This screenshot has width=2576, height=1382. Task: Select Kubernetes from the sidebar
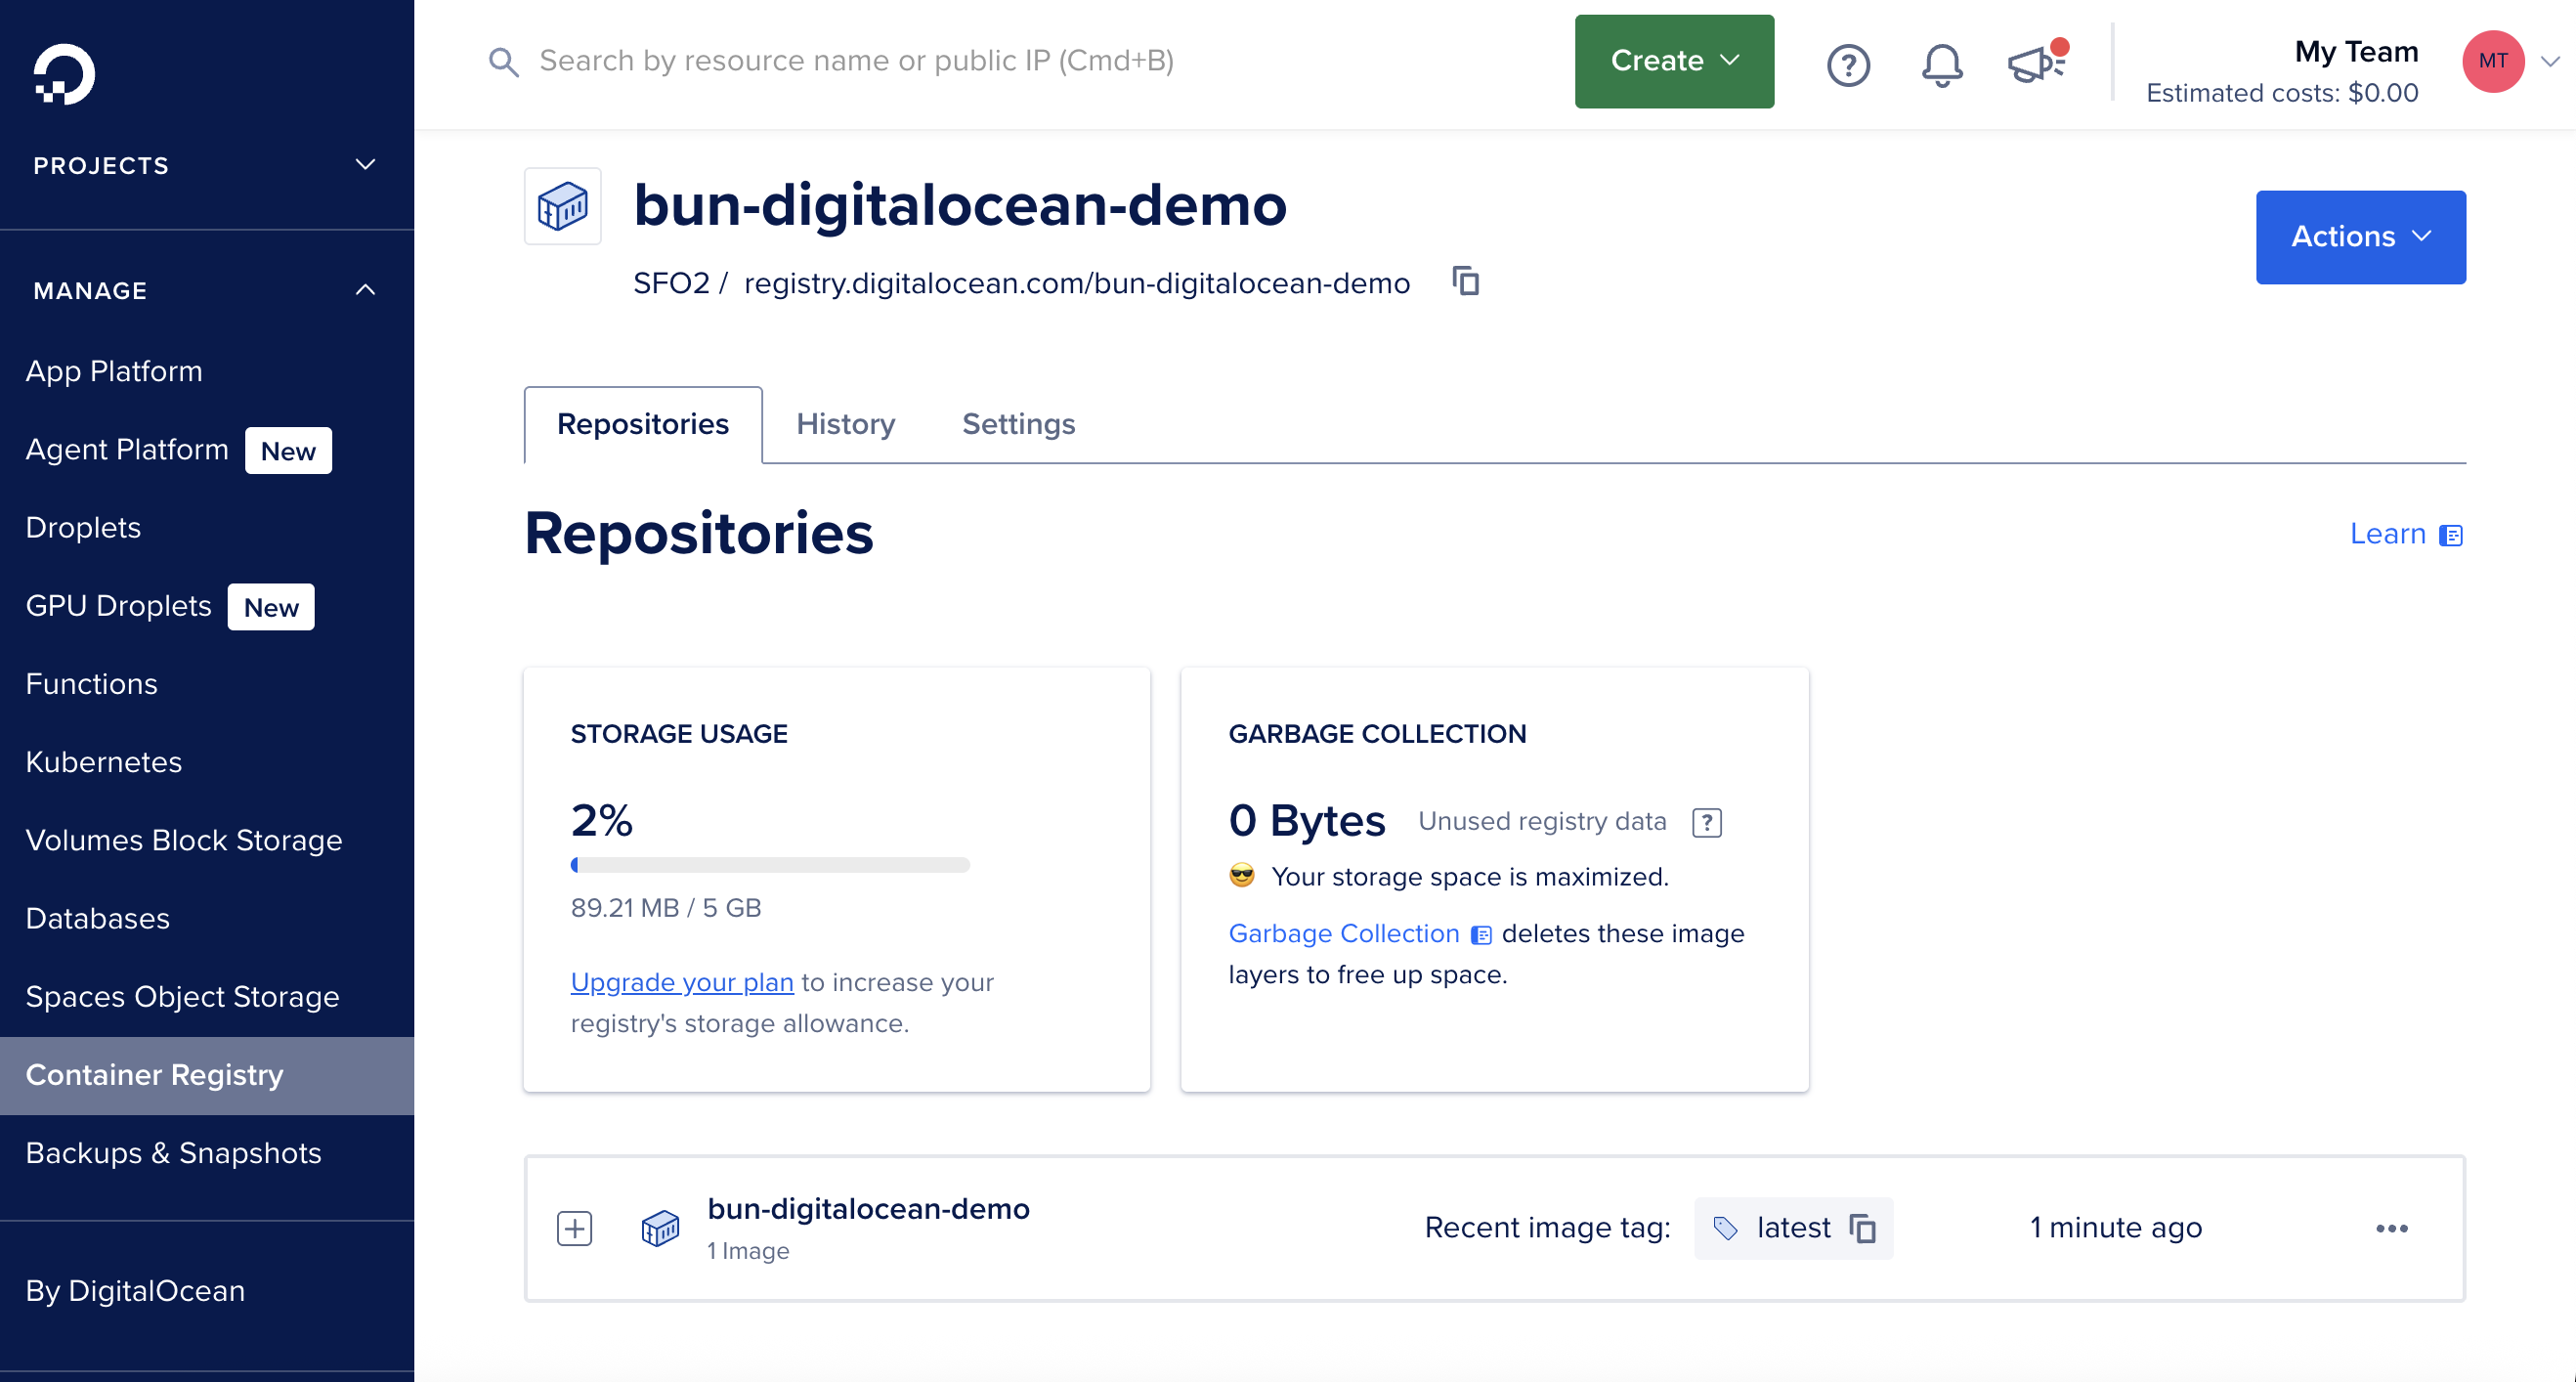(x=103, y=761)
